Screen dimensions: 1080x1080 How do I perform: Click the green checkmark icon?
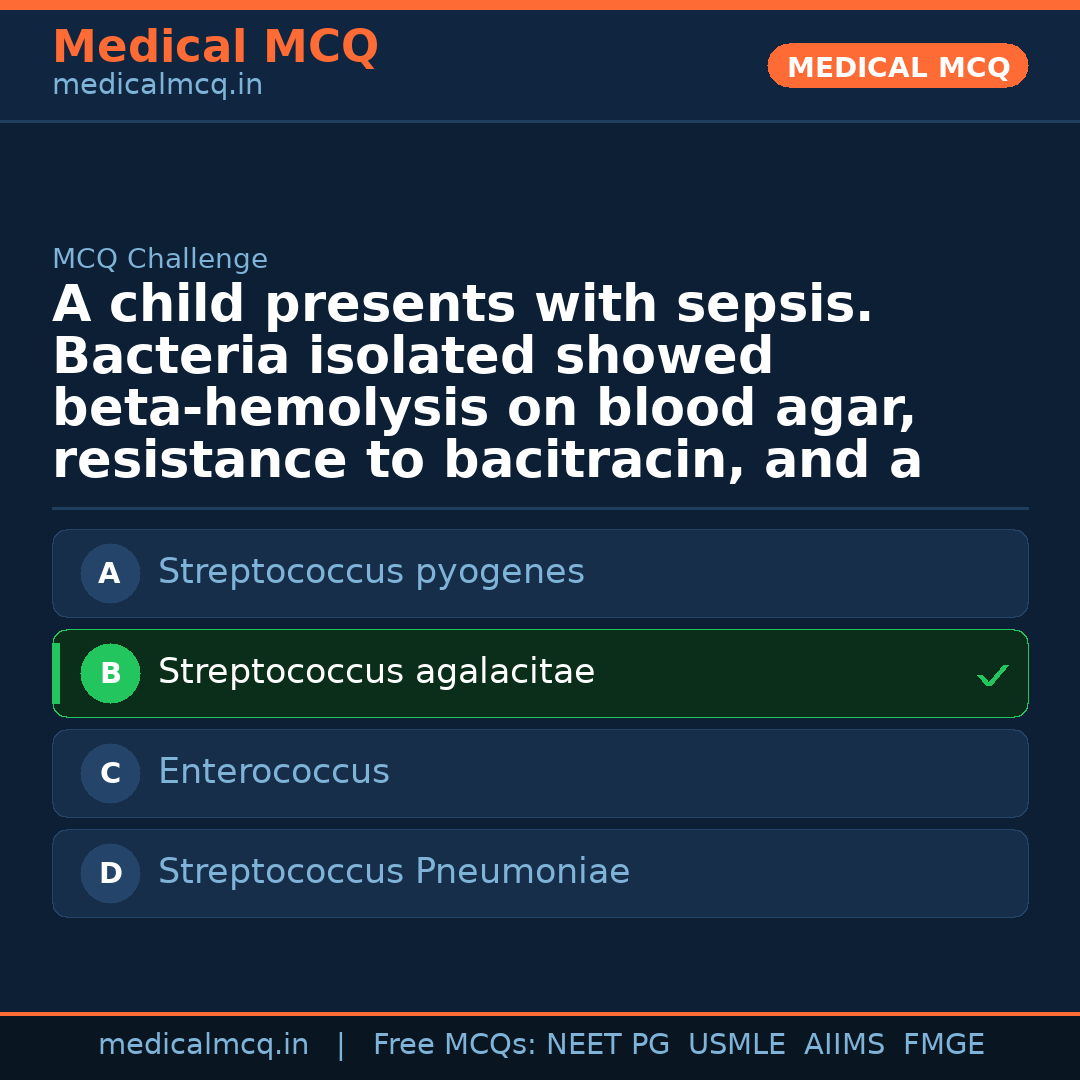point(992,676)
